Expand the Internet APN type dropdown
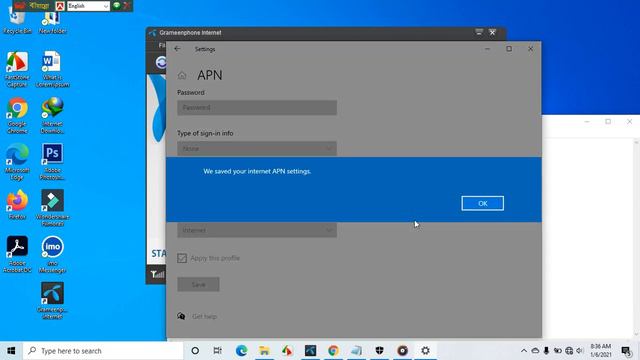640x360 pixels. (x=257, y=230)
